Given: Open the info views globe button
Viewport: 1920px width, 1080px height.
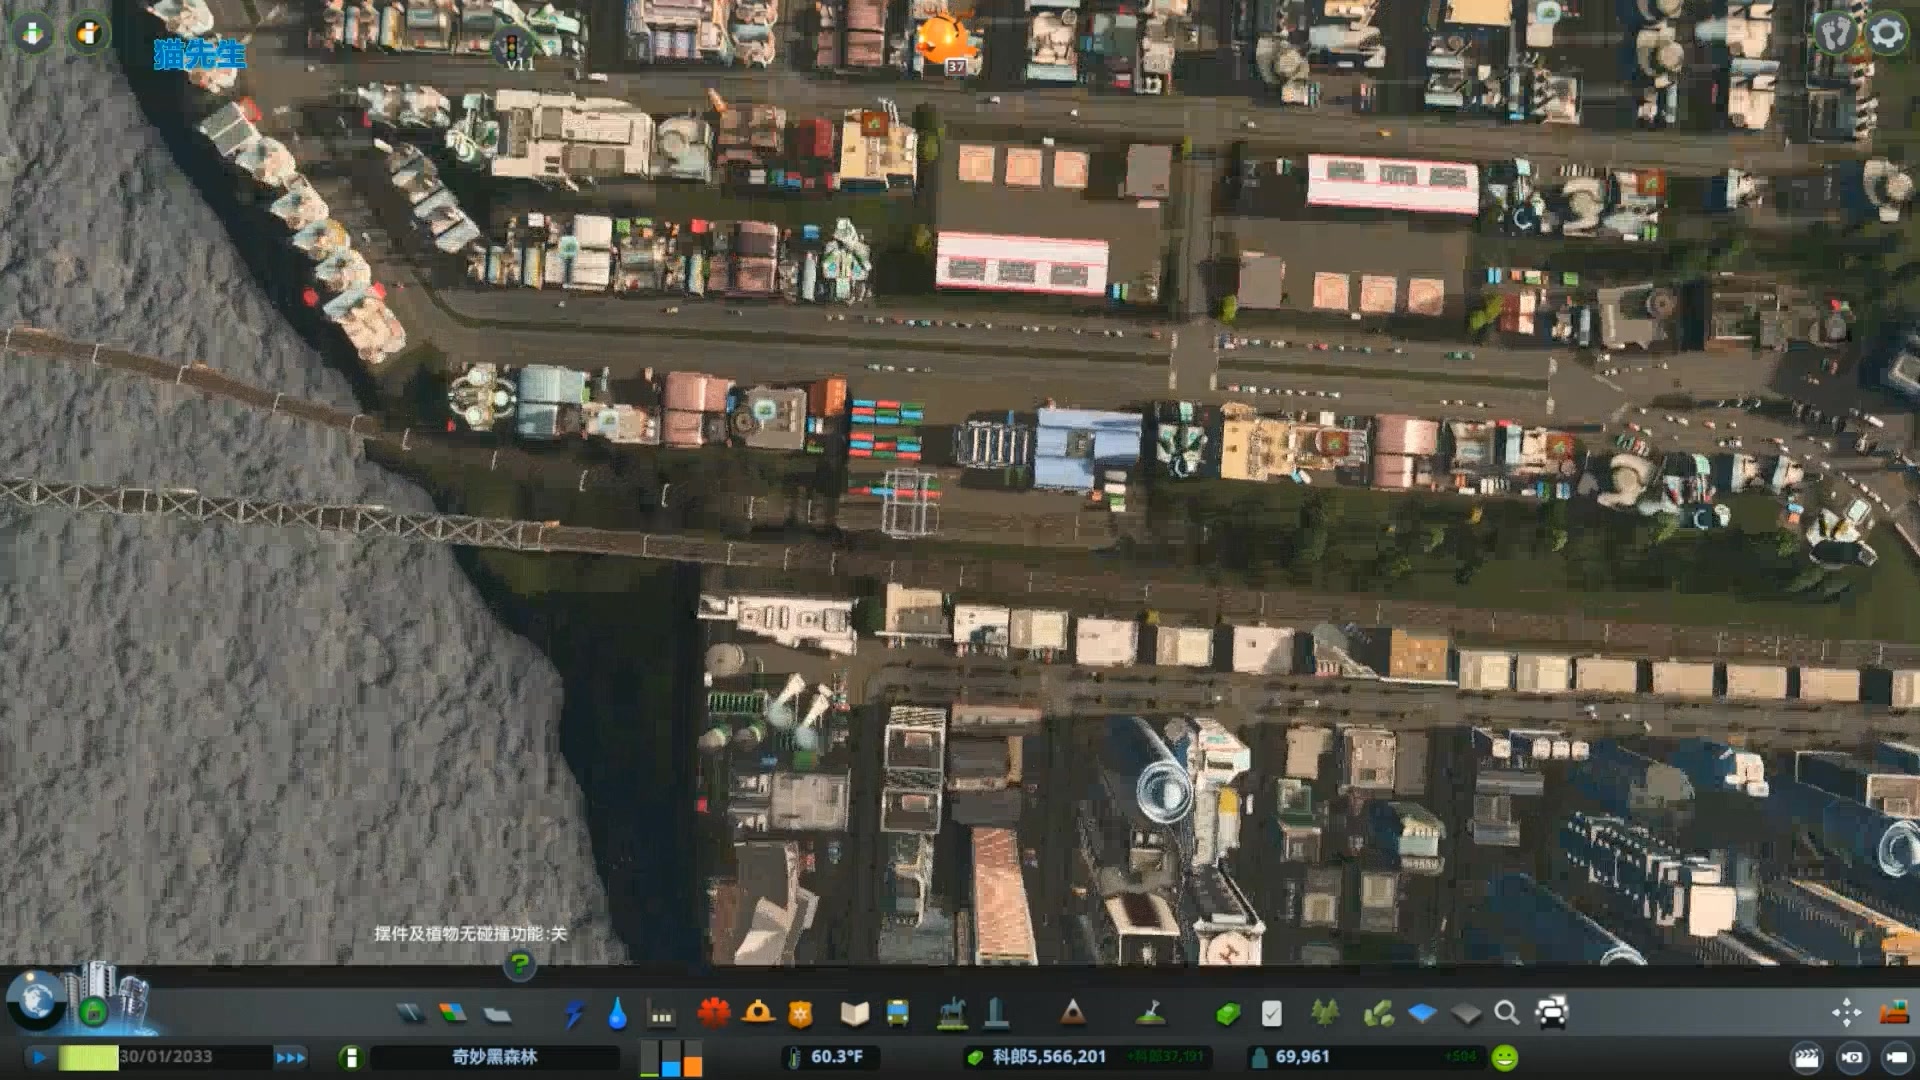Looking at the screenshot, I should [x=37, y=1001].
